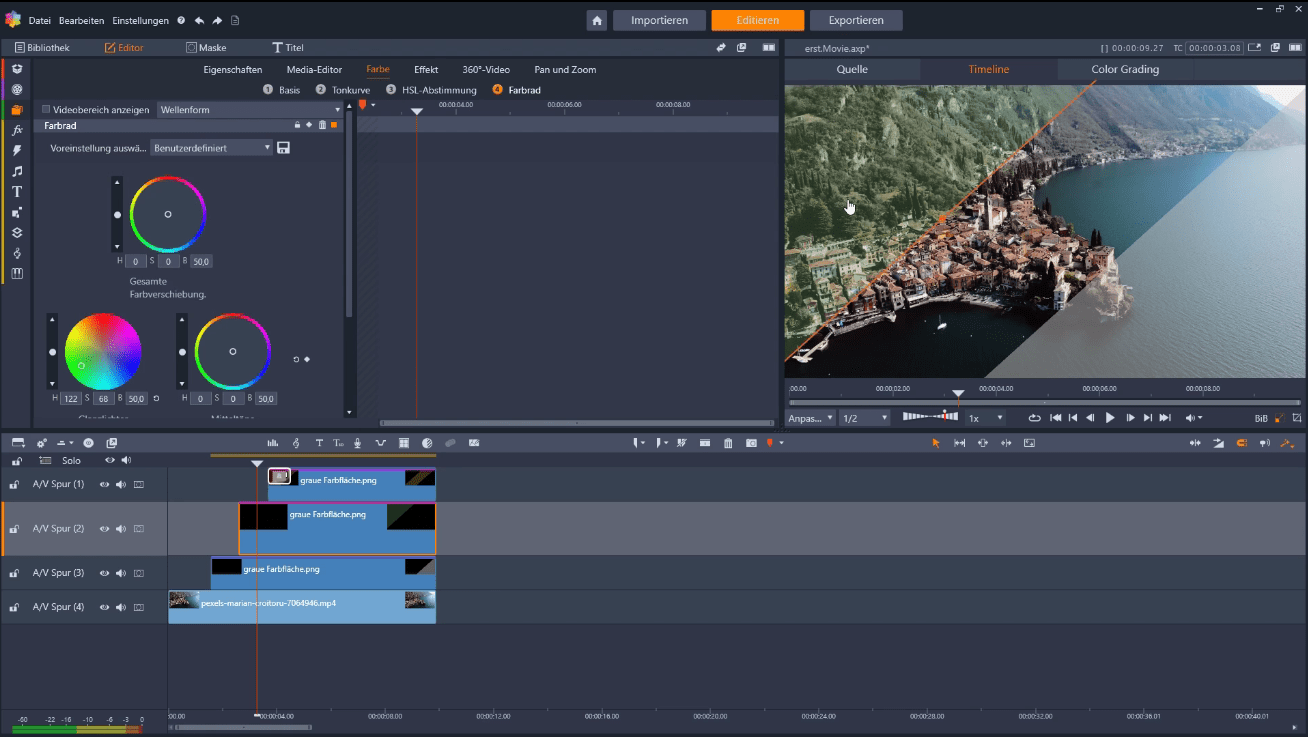Click the Gesamte Farbverschiebung color wheel

point(168,214)
